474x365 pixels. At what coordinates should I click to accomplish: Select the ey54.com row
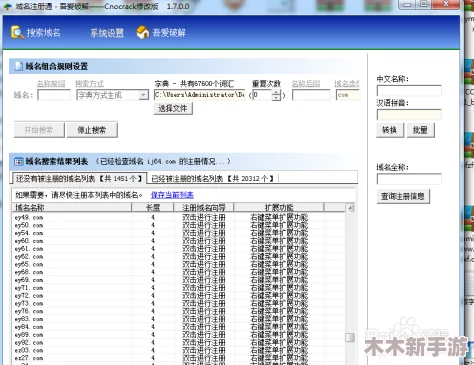point(179,233)
